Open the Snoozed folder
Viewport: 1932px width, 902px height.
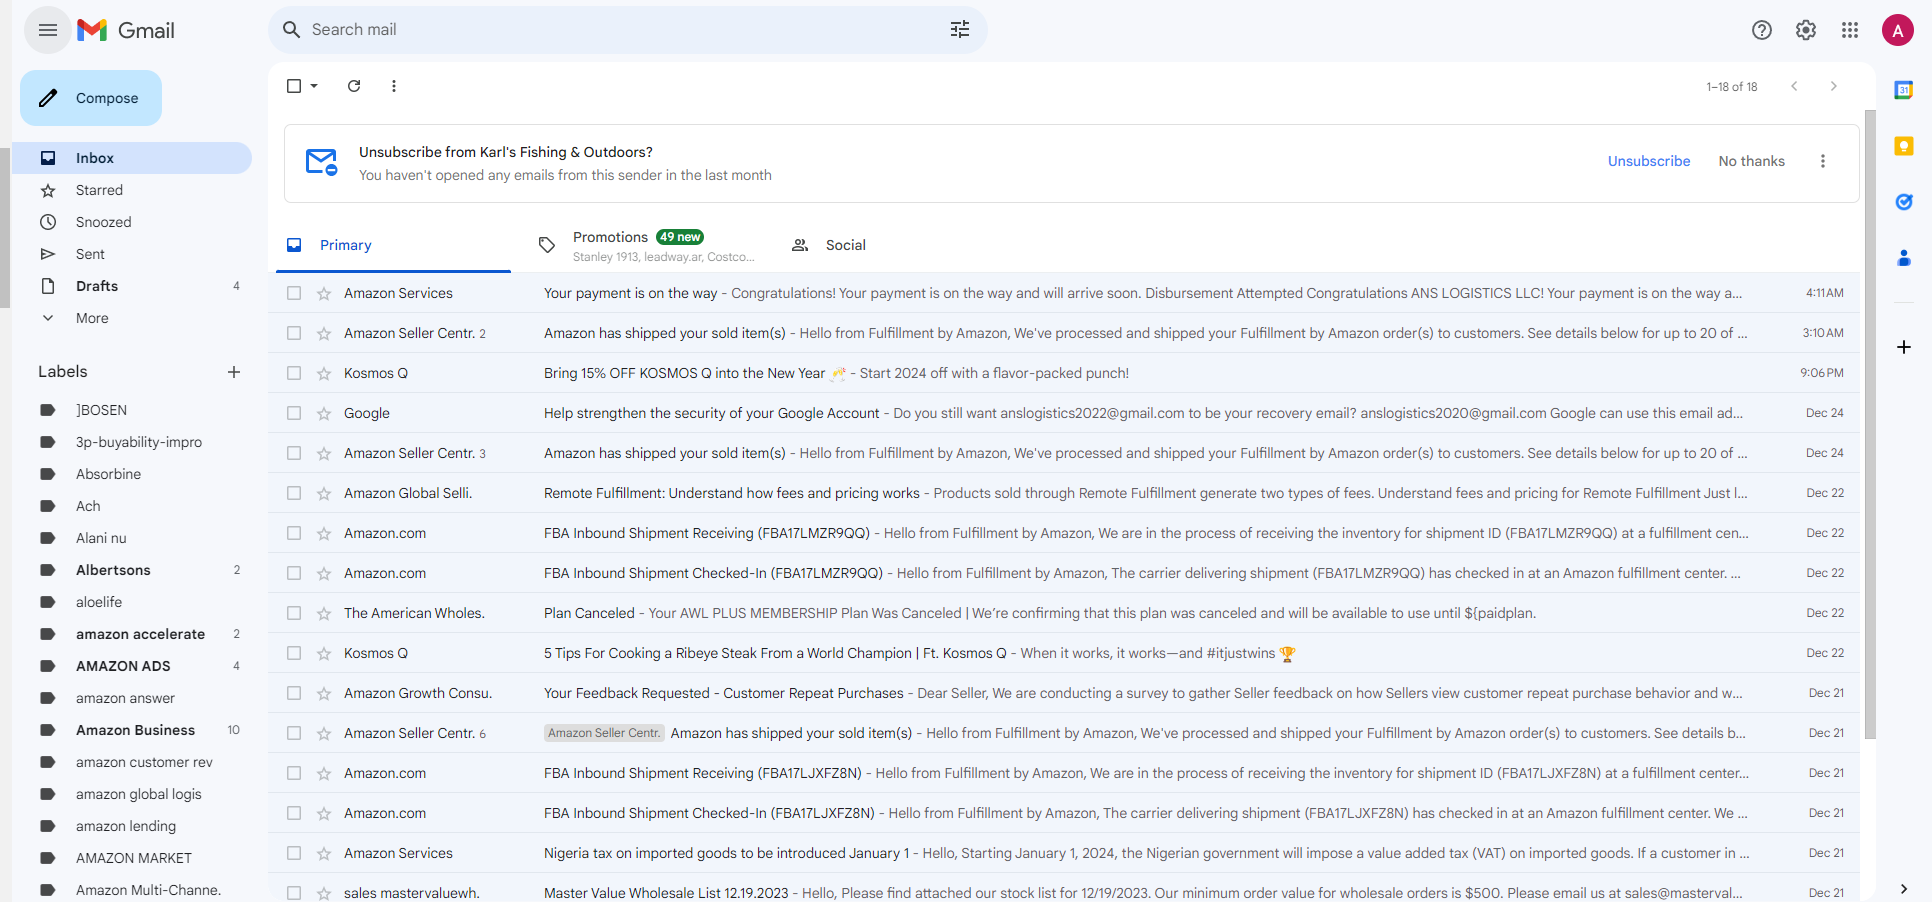click(130, 222)
